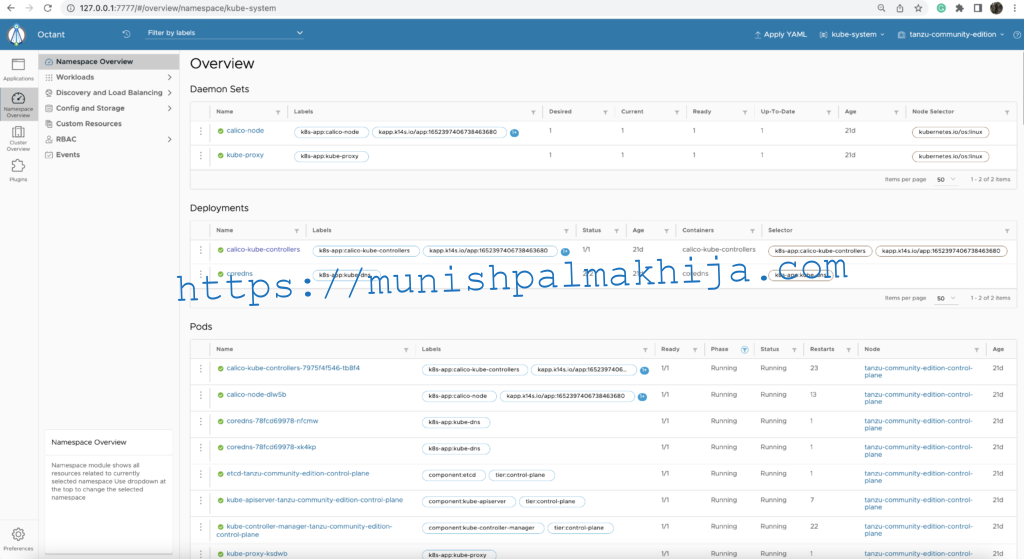Filter Daemon Sets by Labels column
Screen dimensions: 1024x559
(x=534, y=112)
